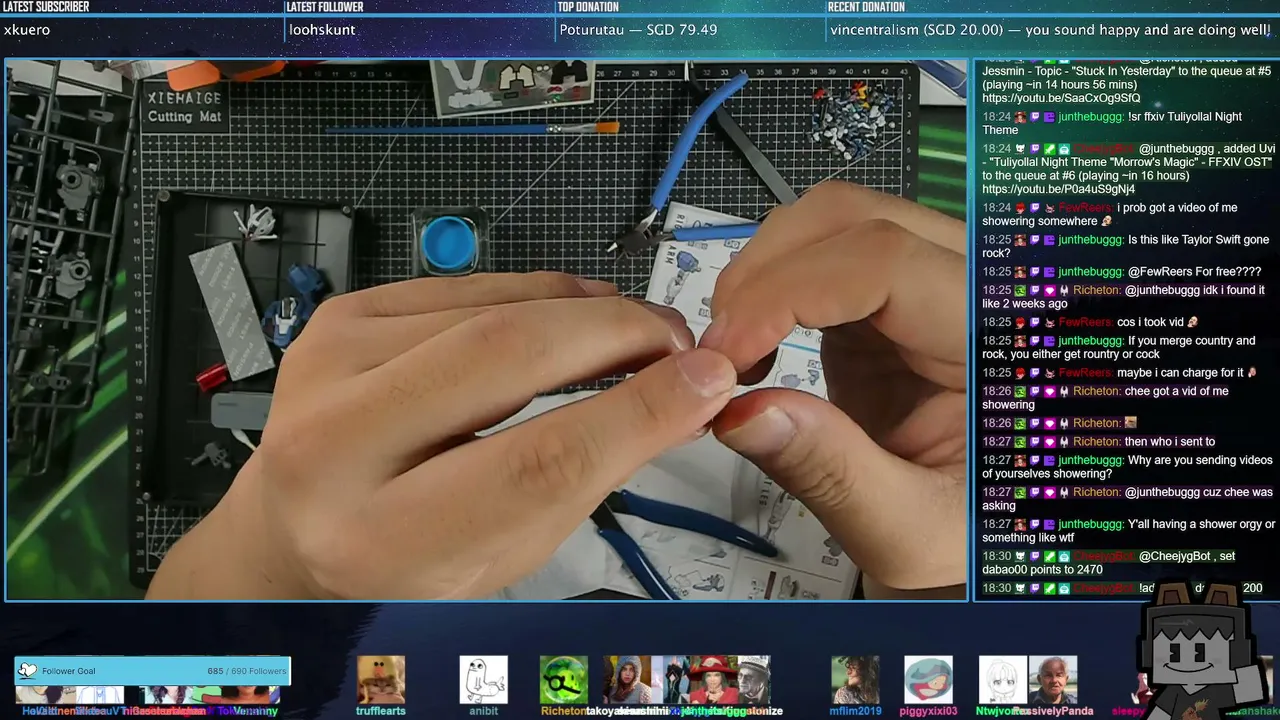Click trufflearts' avatar in the viewer row
This screenshot has height=720, width=1280.
point(381,680)
